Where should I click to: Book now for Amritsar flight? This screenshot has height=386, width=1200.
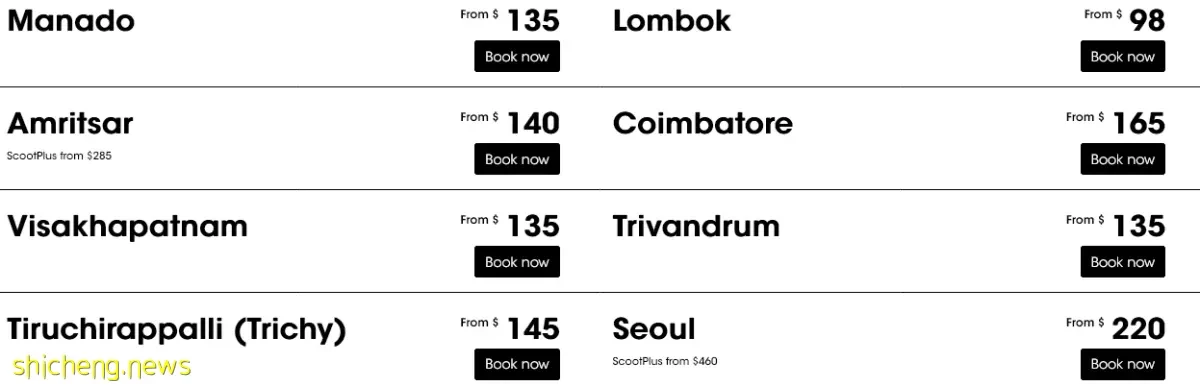tap(517, 159)
